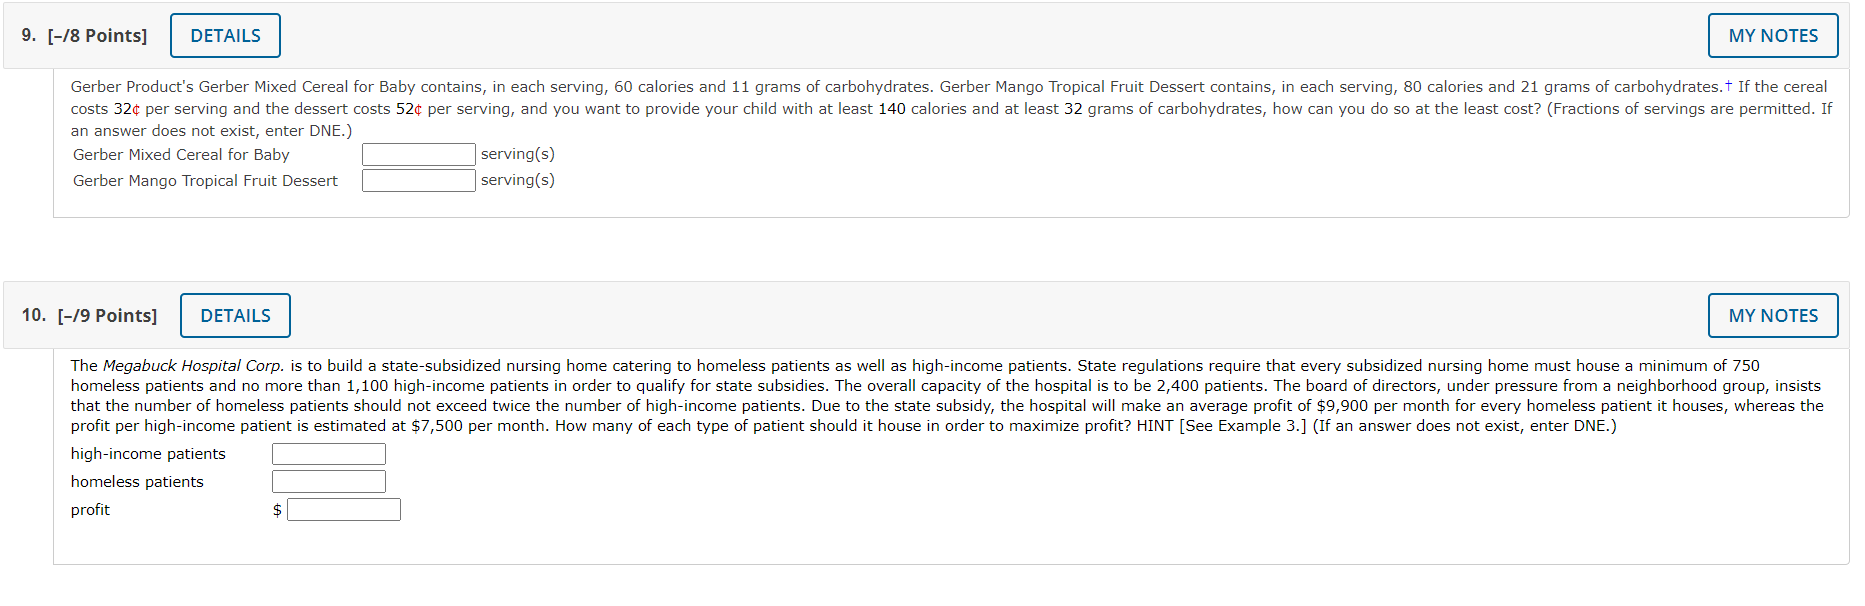Select the homeless patients answer field
The image size is (1865, 606).
(328, 481)
